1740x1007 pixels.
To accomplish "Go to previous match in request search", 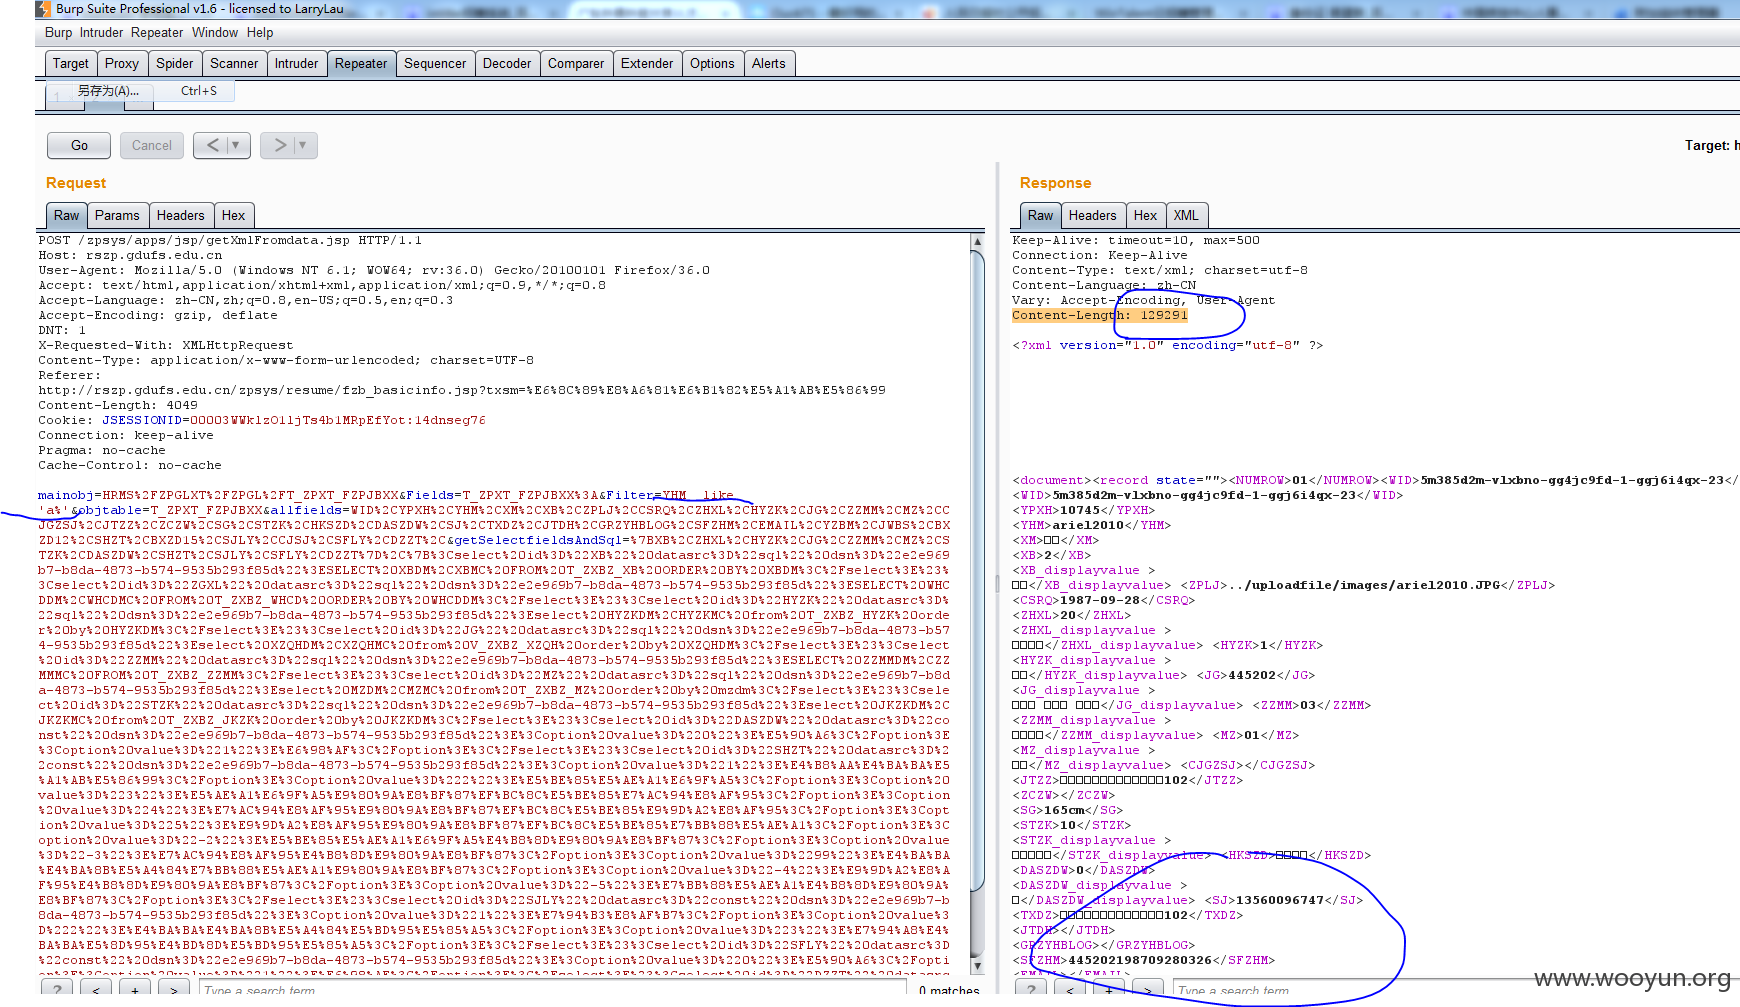I will 96,990.
